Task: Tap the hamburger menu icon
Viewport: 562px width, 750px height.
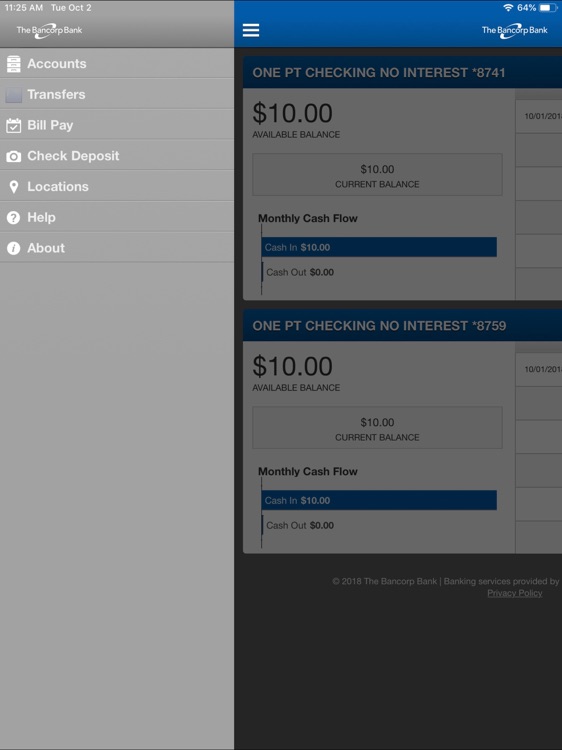Action: 251,30
